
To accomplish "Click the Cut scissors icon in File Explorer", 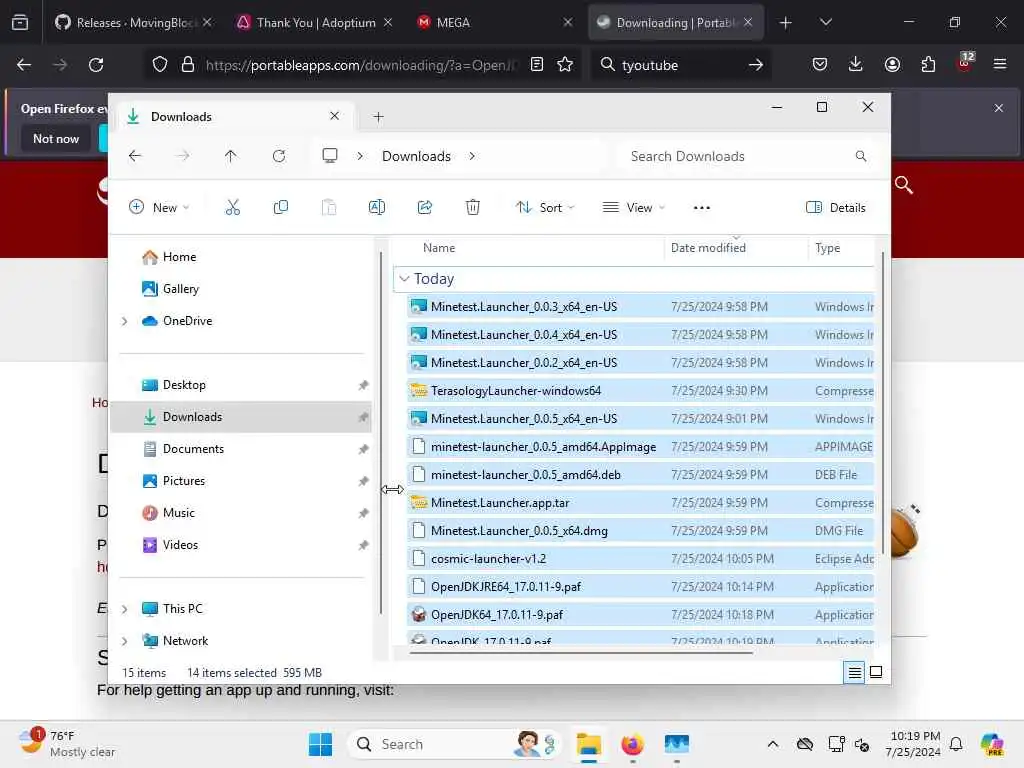I will tap(232, 208).
